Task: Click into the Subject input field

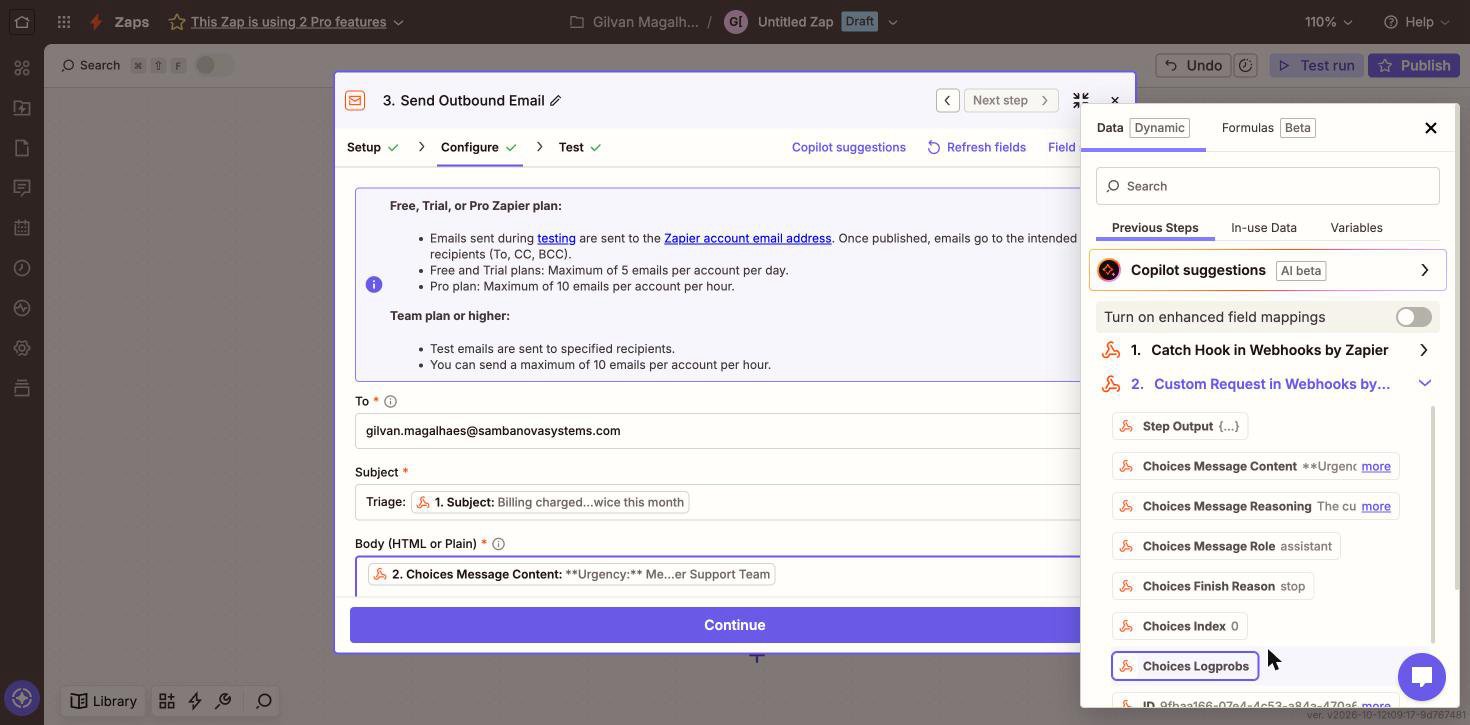Action: 718,502
